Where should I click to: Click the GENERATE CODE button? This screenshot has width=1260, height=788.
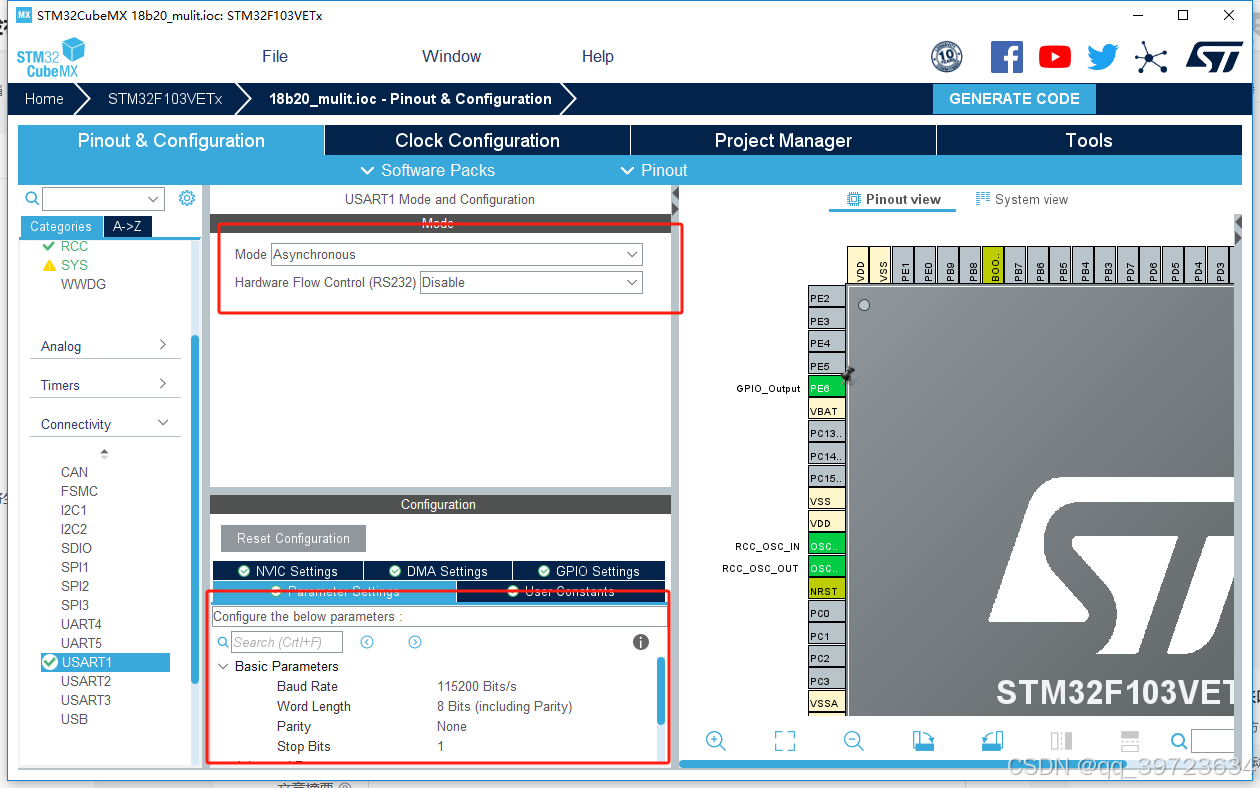1014,99
